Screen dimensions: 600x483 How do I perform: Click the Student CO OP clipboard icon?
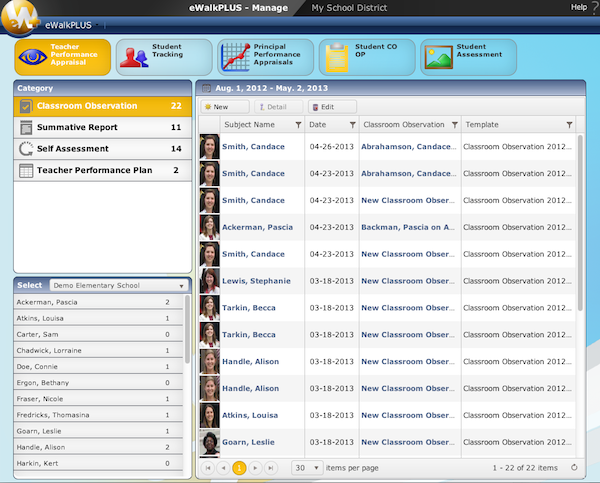coord(337,57)
